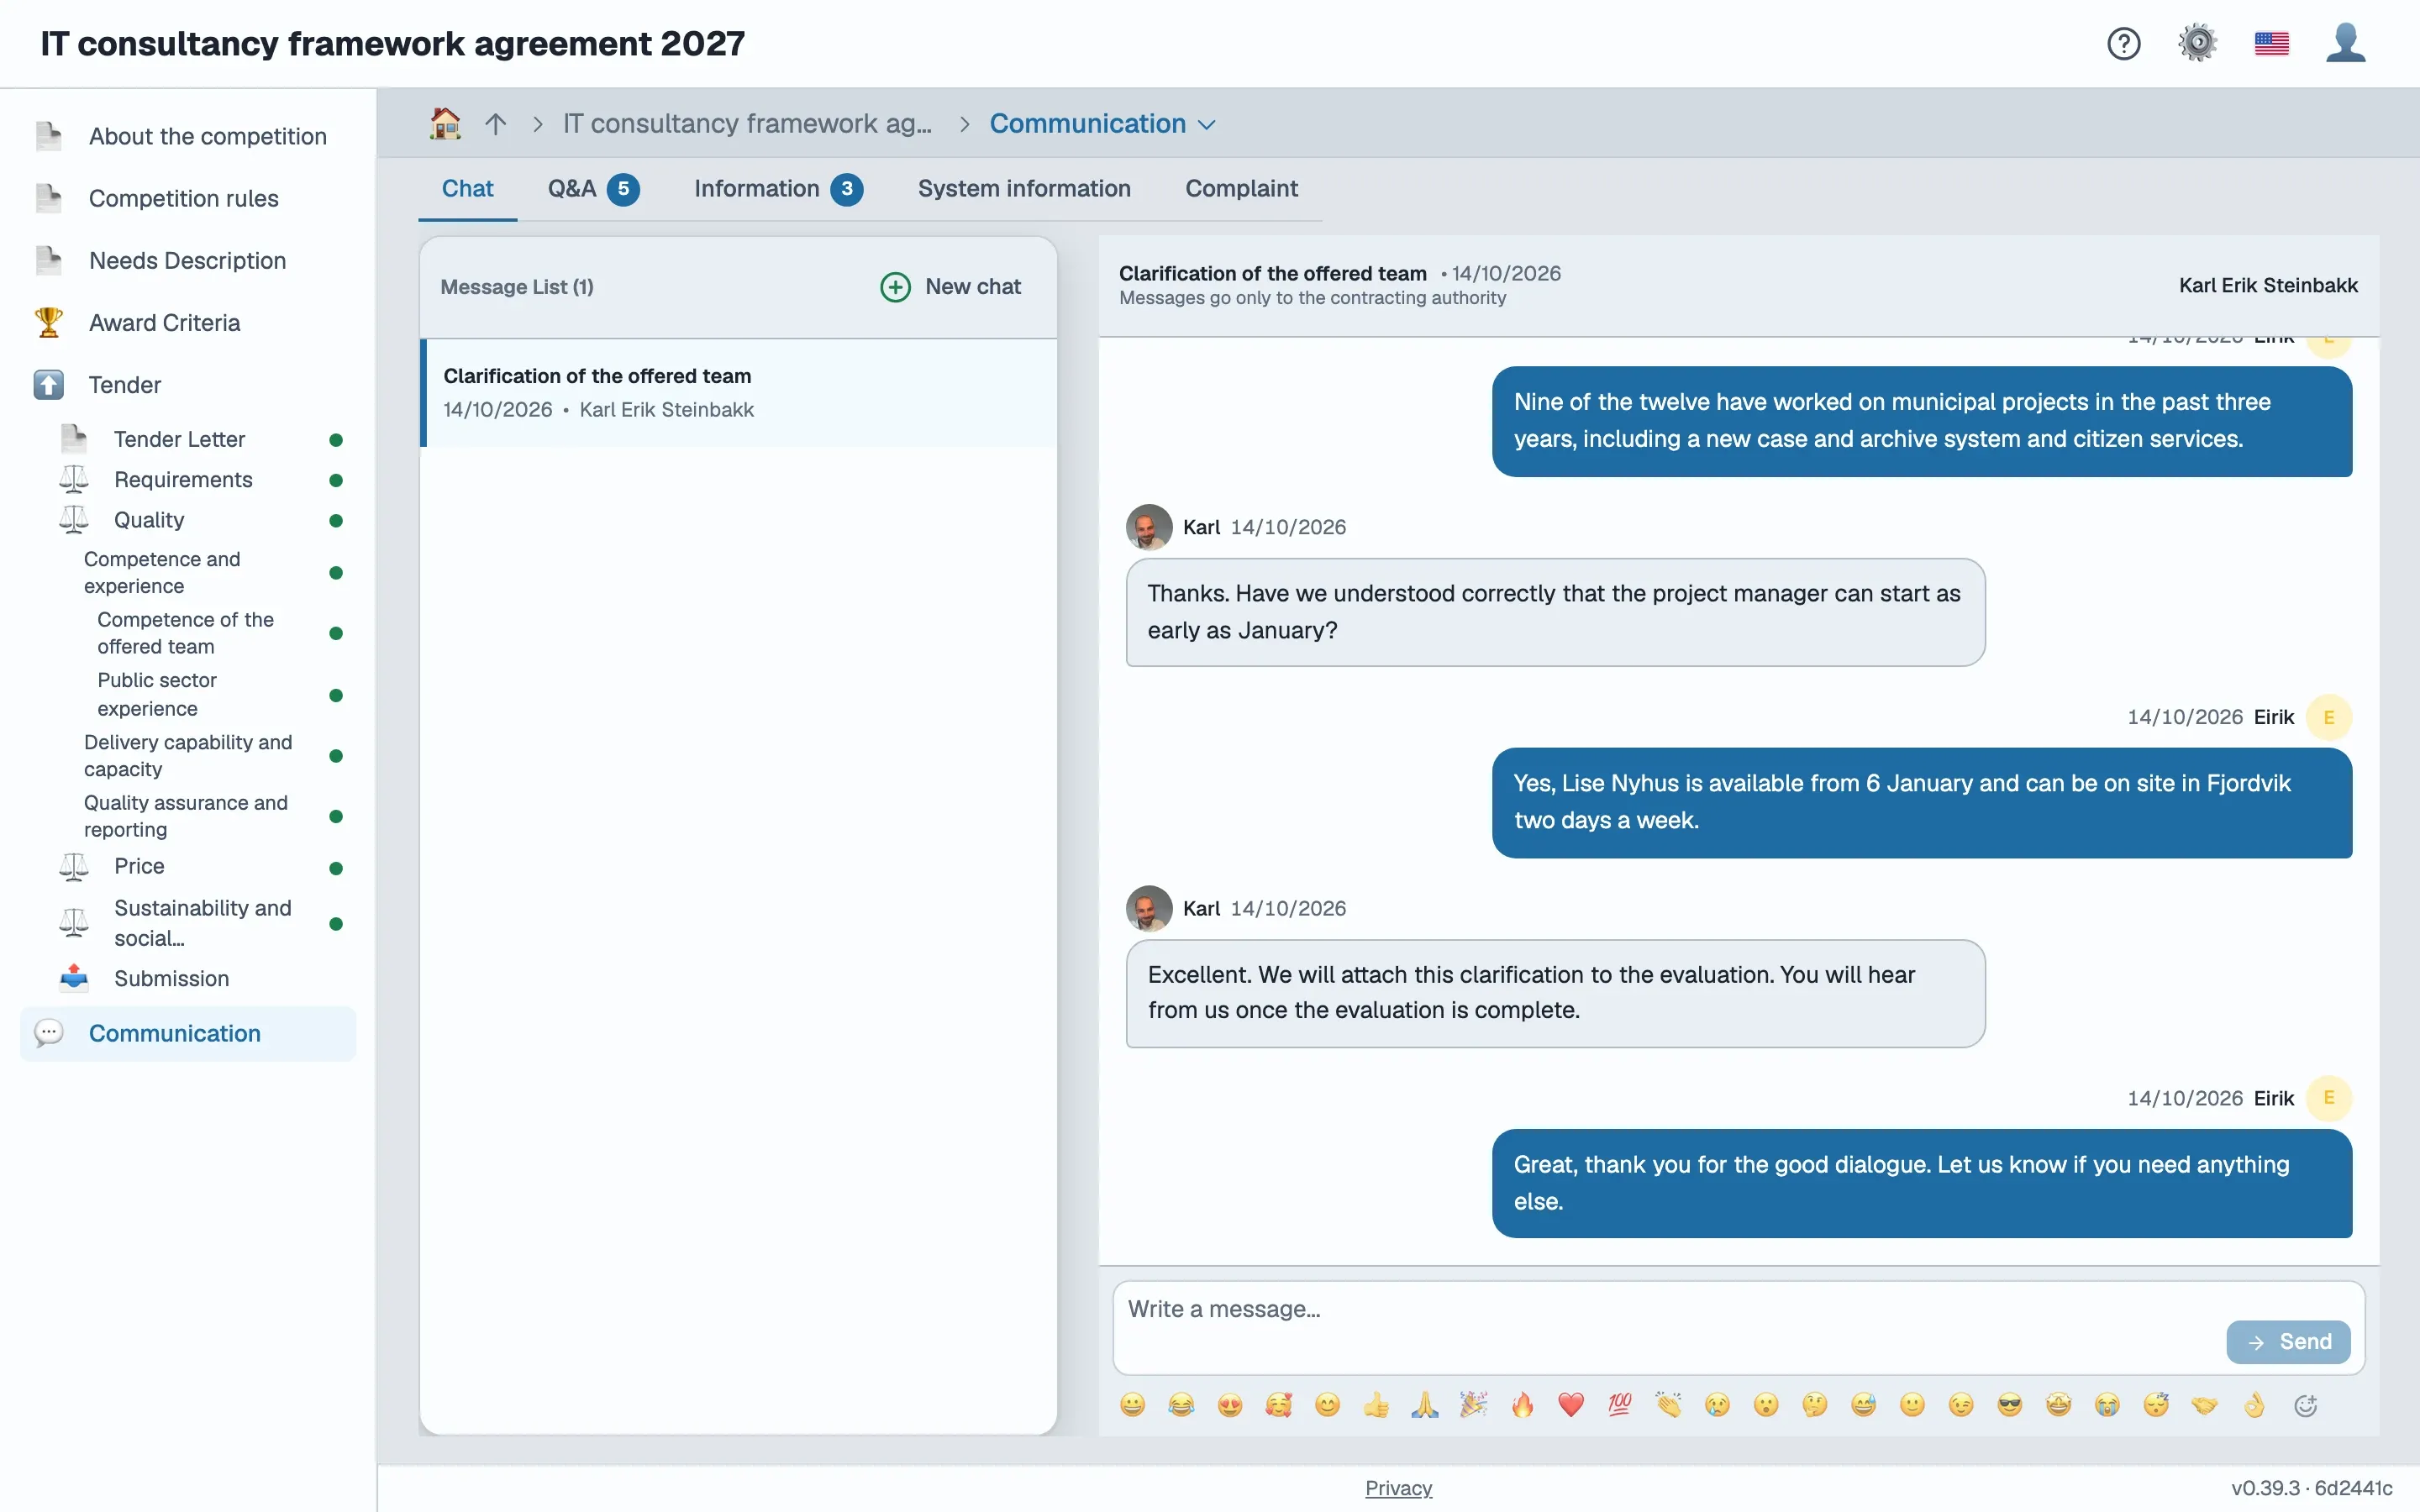Insert the tears of joy emoji
Image resolution: width=2420 pixels, height=1512 pixels.
pyautogui.click(x=1181, y=1405)
